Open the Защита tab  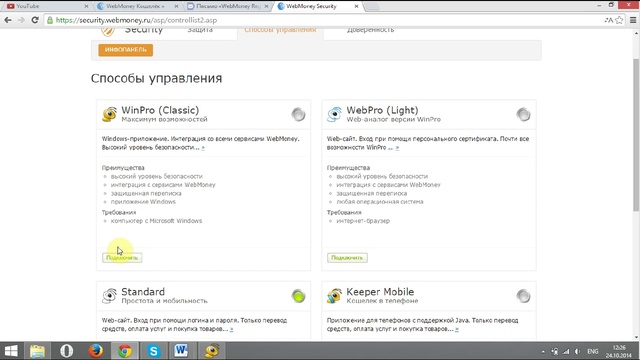tap(200, 30)
